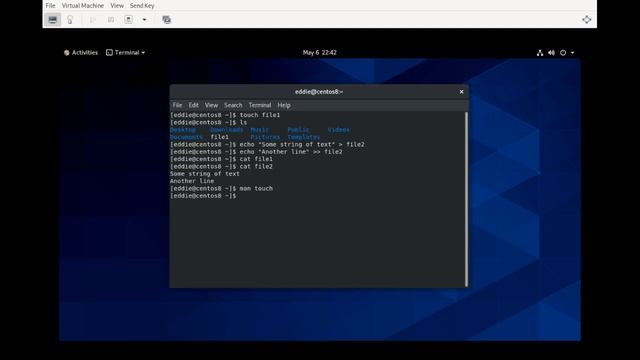Open the Send Key menu
Screen dimensions: 640x360
[x=142, y=6]
